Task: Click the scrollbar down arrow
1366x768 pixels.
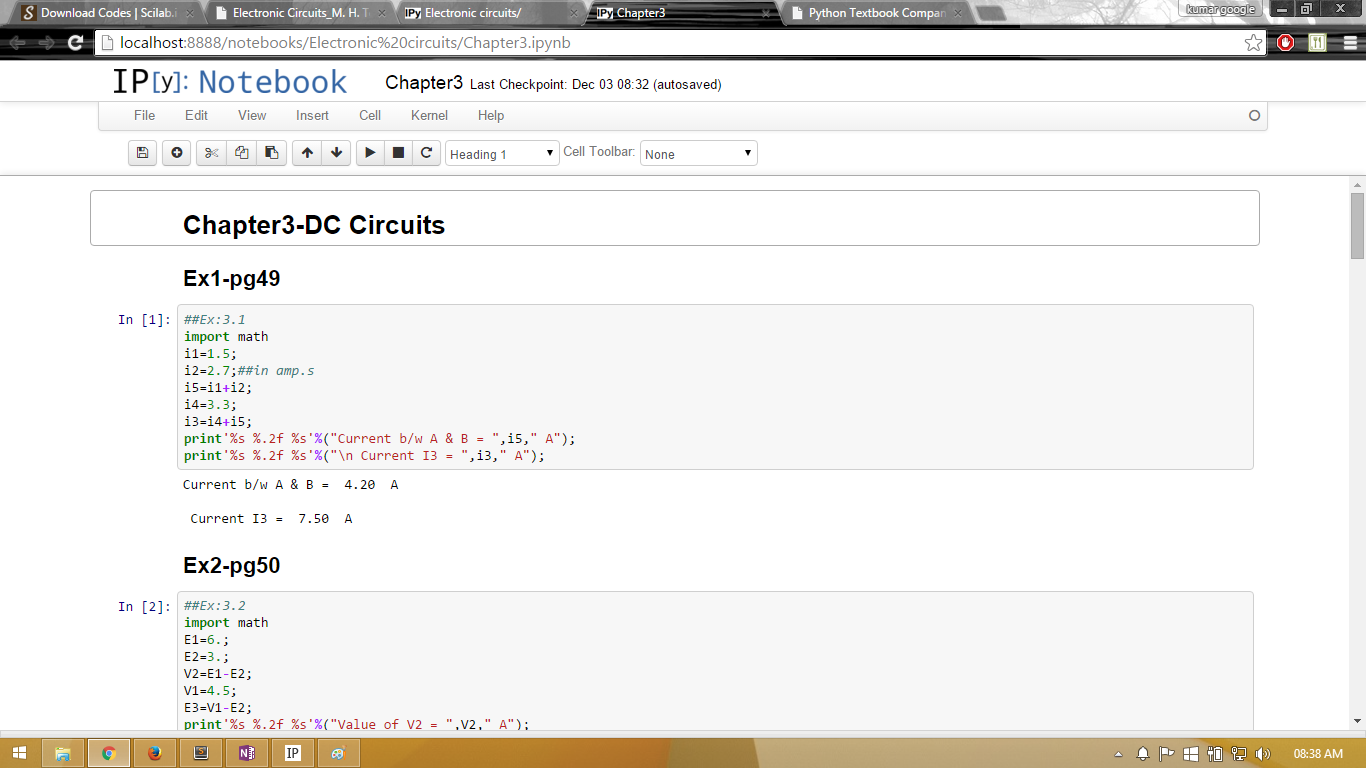Action: point(1357,721)
